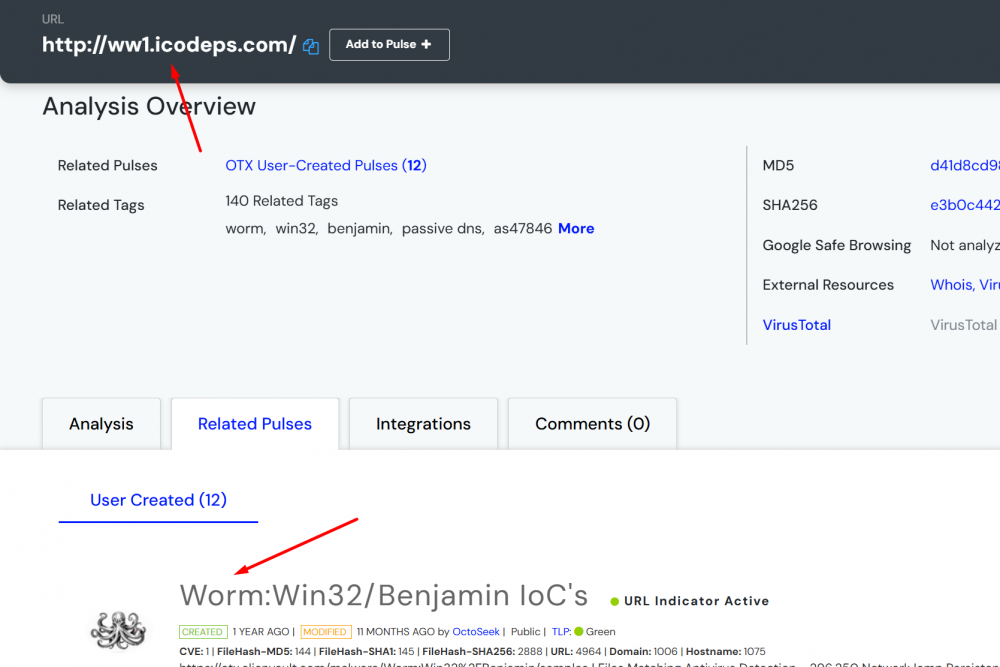Viewport: 1000px width, 667px height.
Task: Click the 'CVE: 1' count
Action: click(195, 651)
